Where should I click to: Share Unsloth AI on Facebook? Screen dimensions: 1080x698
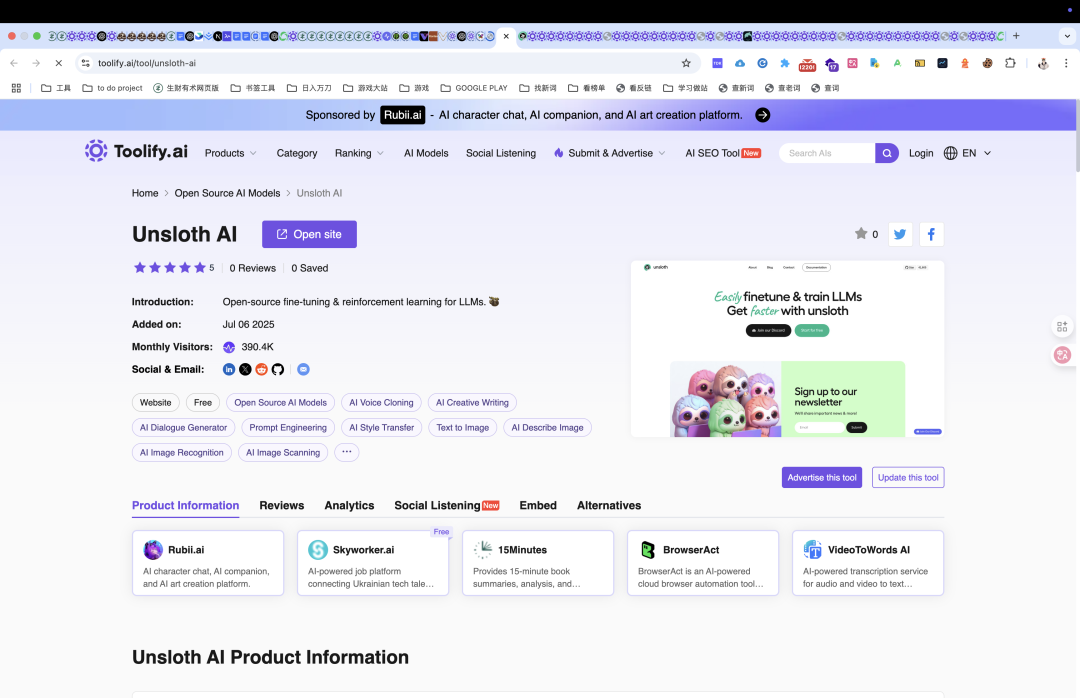[931, 234]
